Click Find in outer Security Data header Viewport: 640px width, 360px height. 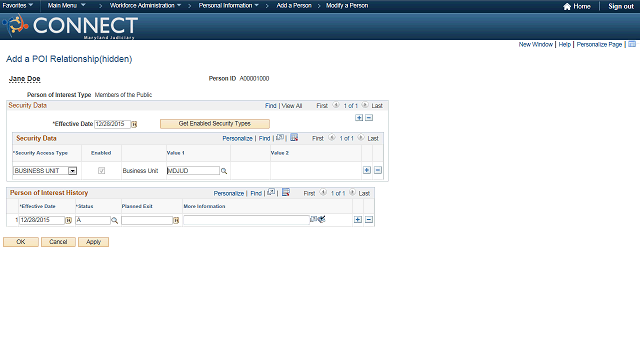coord(271,106)
